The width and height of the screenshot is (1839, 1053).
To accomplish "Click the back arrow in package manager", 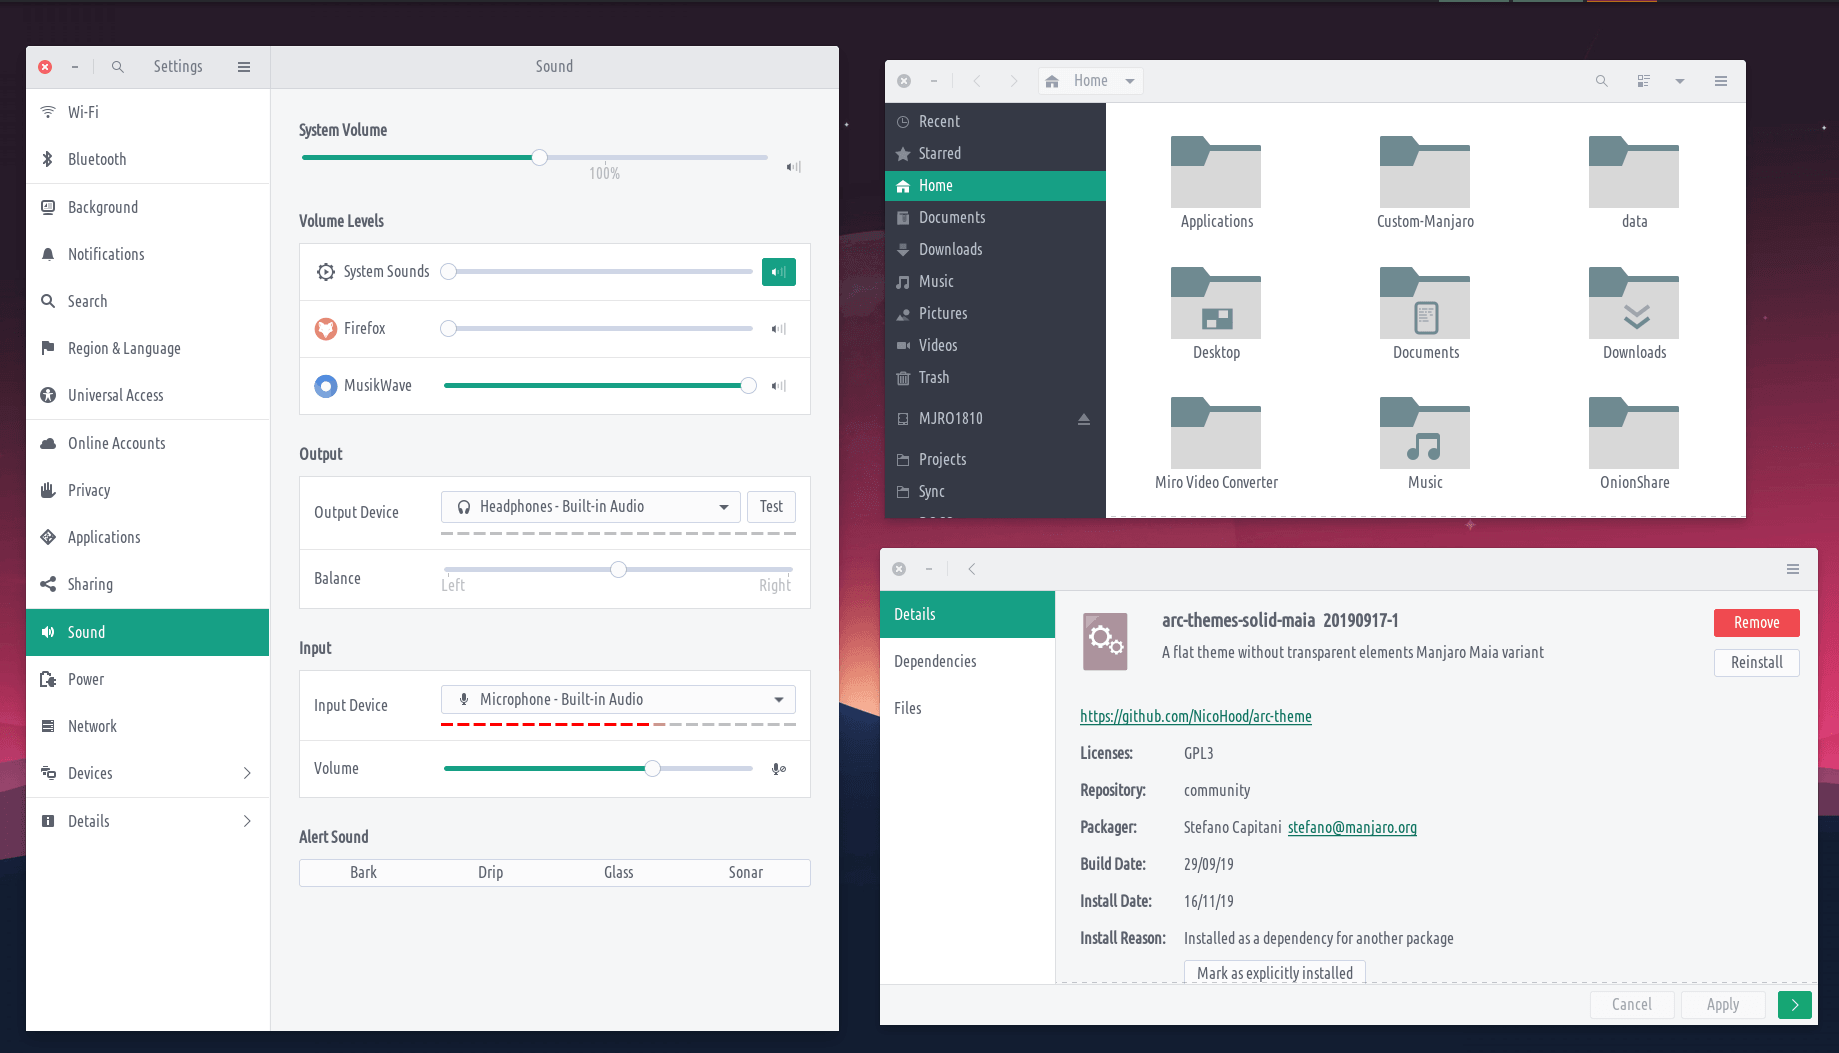I will click(972, 569).
